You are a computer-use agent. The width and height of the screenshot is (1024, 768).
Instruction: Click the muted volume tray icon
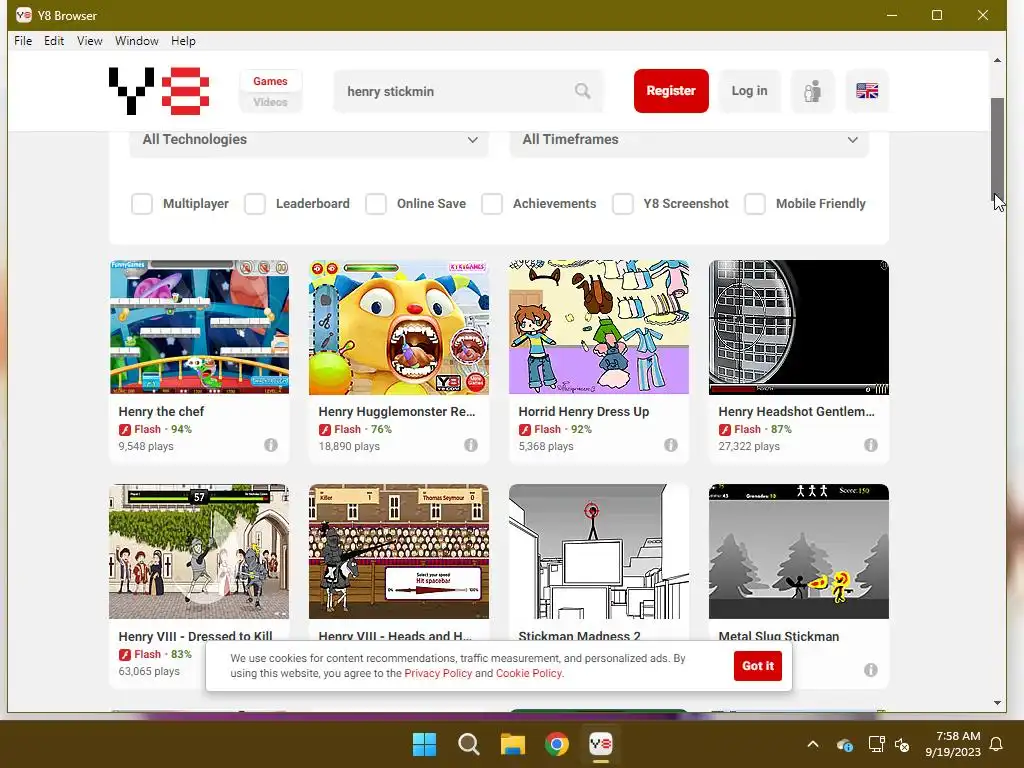902,744
